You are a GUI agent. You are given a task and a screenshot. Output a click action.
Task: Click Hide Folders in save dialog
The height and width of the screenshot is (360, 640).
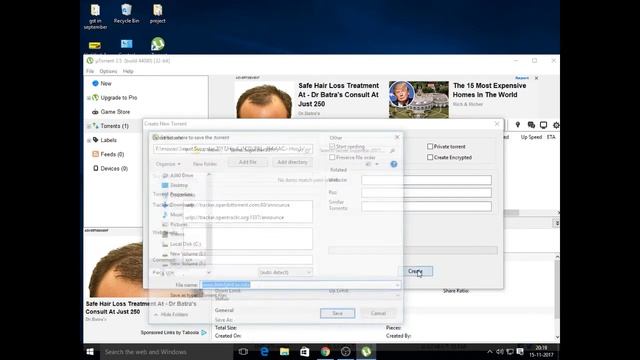[171, 314]
